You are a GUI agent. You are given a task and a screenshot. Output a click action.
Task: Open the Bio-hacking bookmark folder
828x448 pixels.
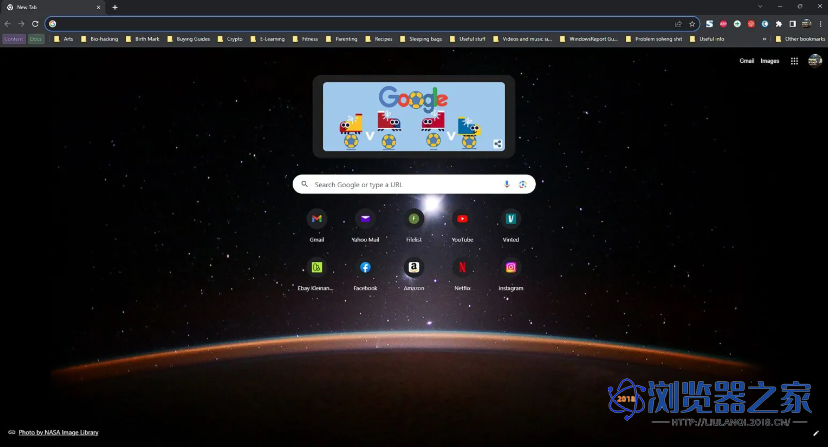click(99, 39)
